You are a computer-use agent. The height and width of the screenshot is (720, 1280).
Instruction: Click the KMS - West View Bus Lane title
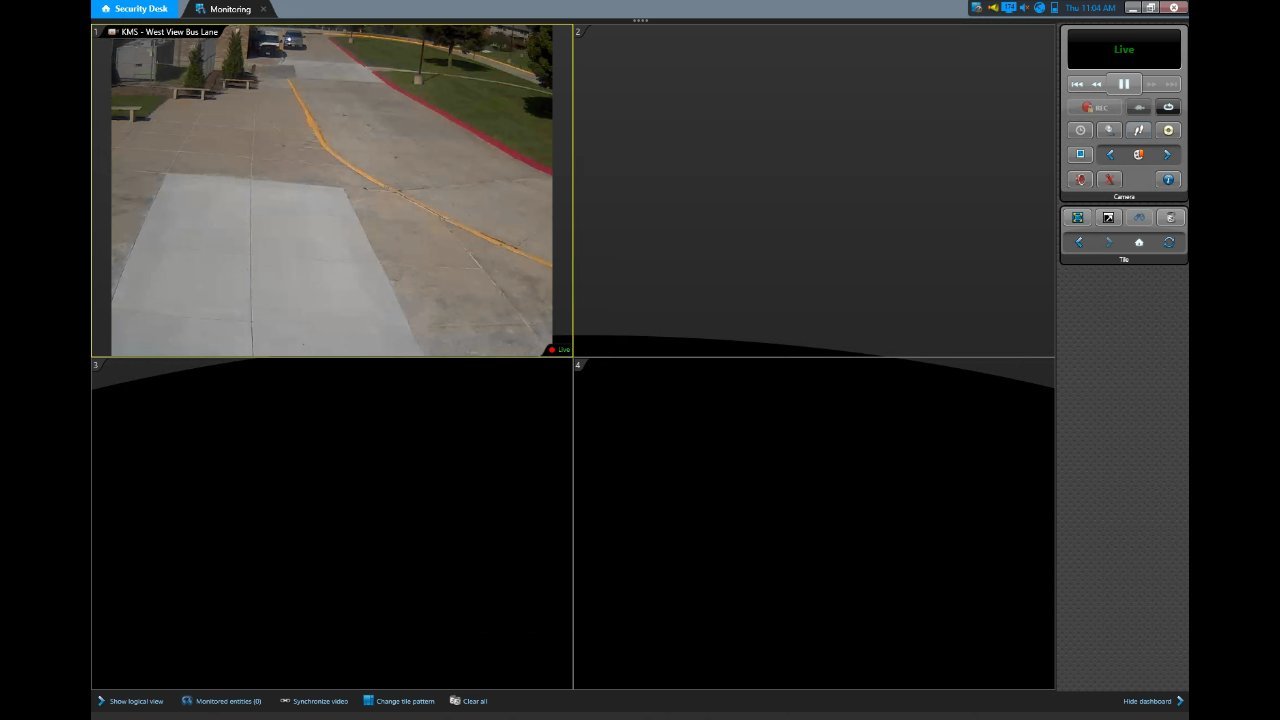[x=170, y=32]
